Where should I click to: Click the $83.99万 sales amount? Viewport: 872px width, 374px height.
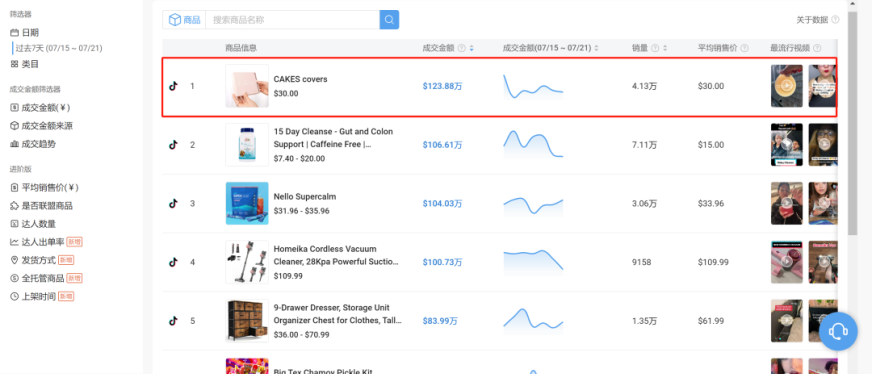click(x=440, y=321)
